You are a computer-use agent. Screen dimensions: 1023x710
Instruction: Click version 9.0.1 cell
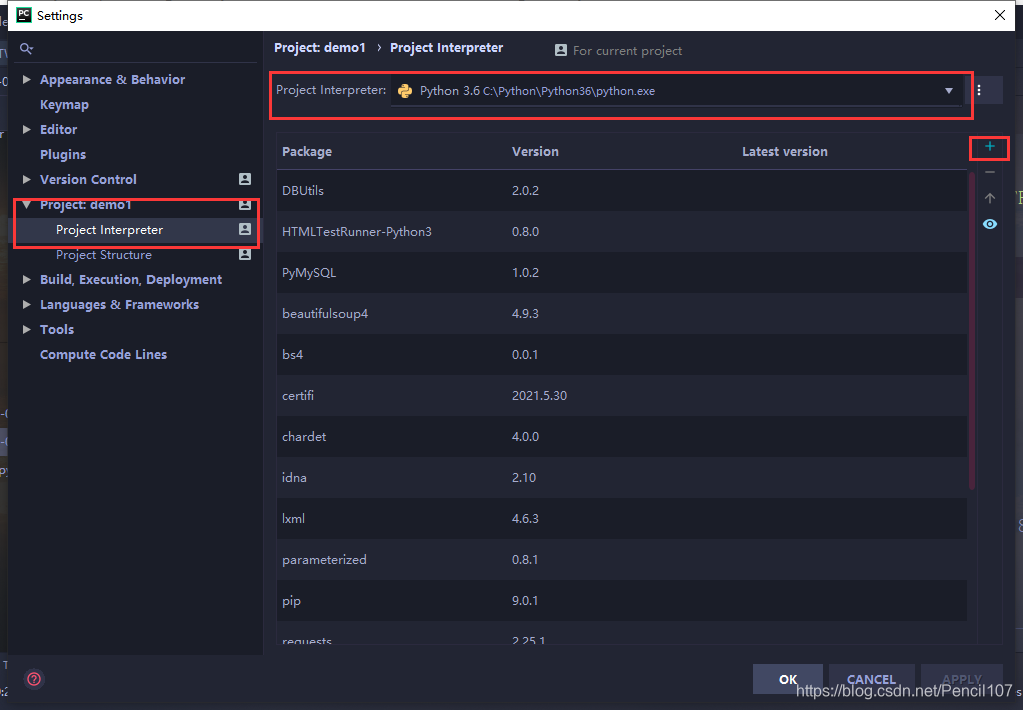click(x=525, y=601)
